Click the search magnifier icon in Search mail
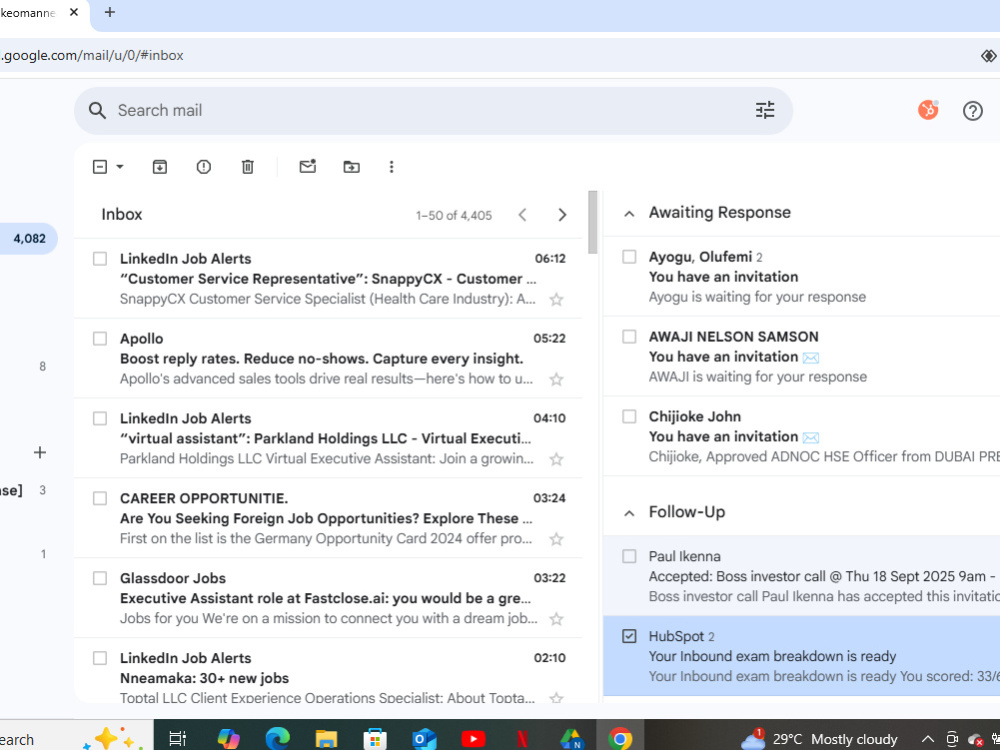Viewport: 1000px width, 750px height. 97,110
